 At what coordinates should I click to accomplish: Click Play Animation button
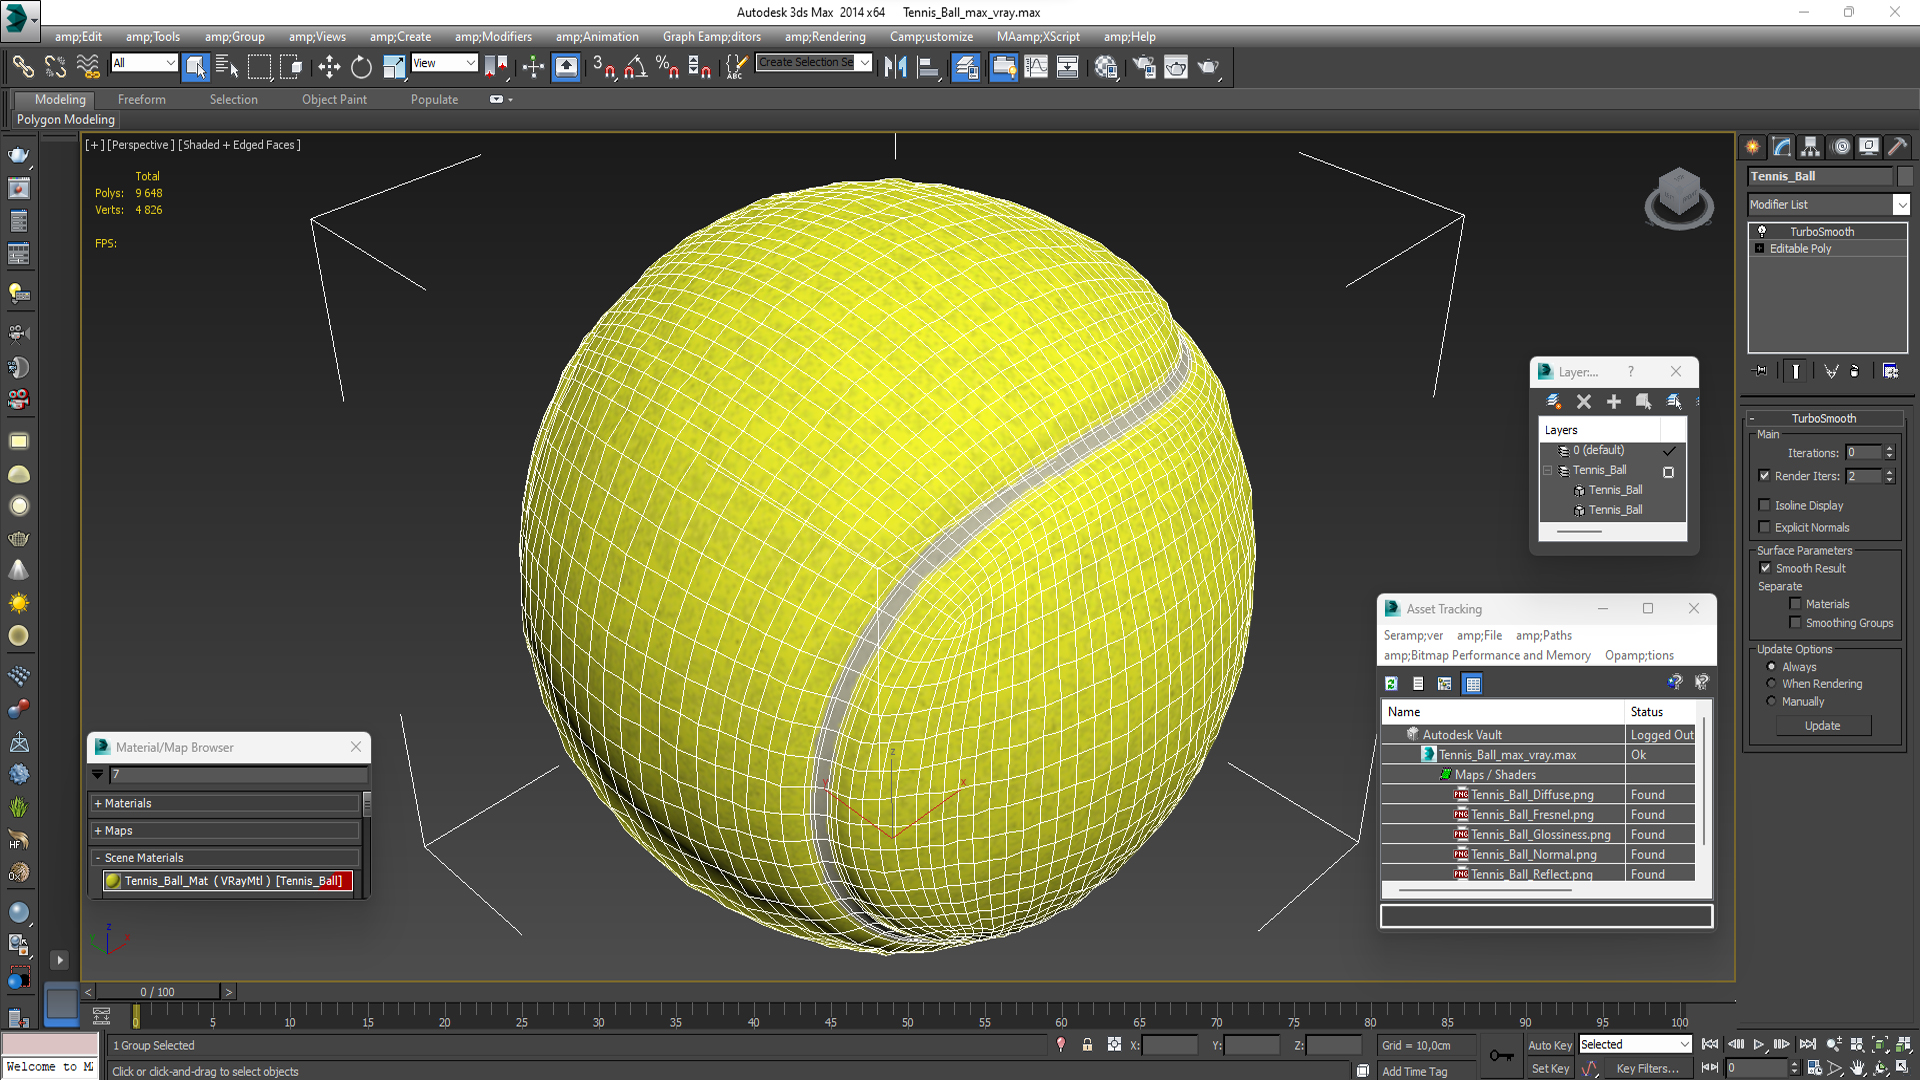tap(1758, 1044)
